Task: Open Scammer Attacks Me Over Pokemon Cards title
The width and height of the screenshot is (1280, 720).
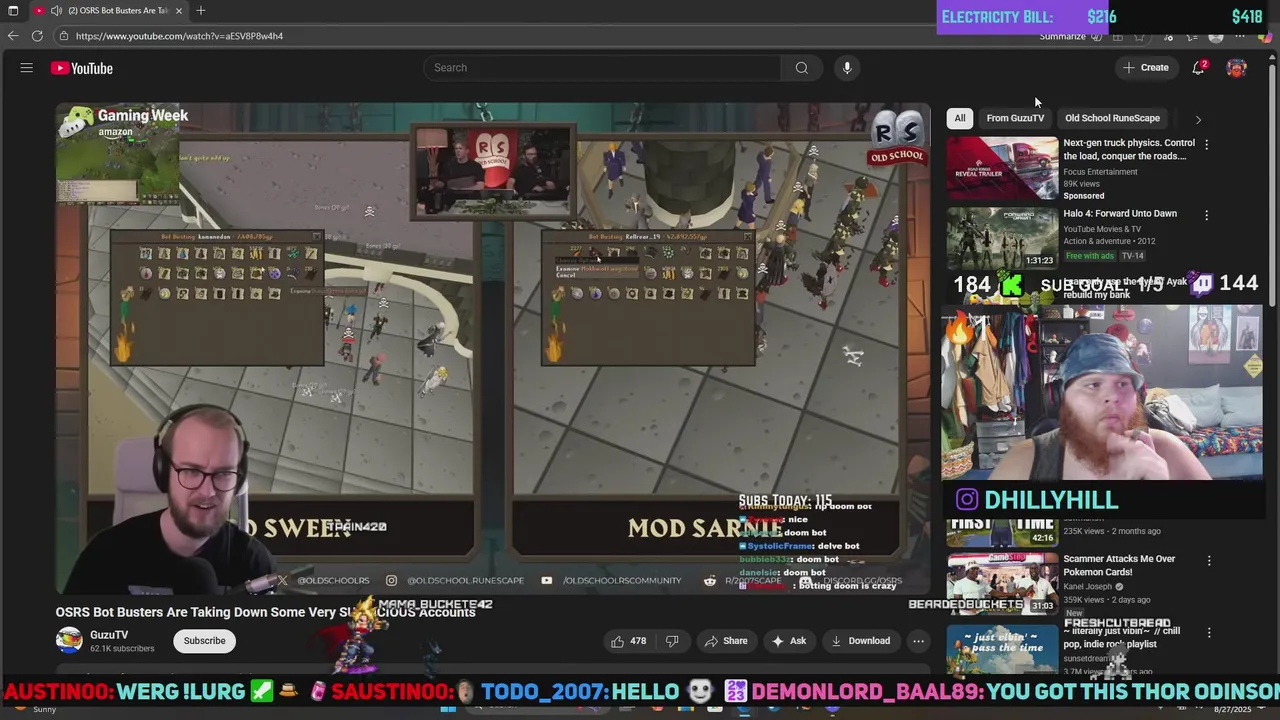Action: pyautogui.click(x=1119, y=566)
